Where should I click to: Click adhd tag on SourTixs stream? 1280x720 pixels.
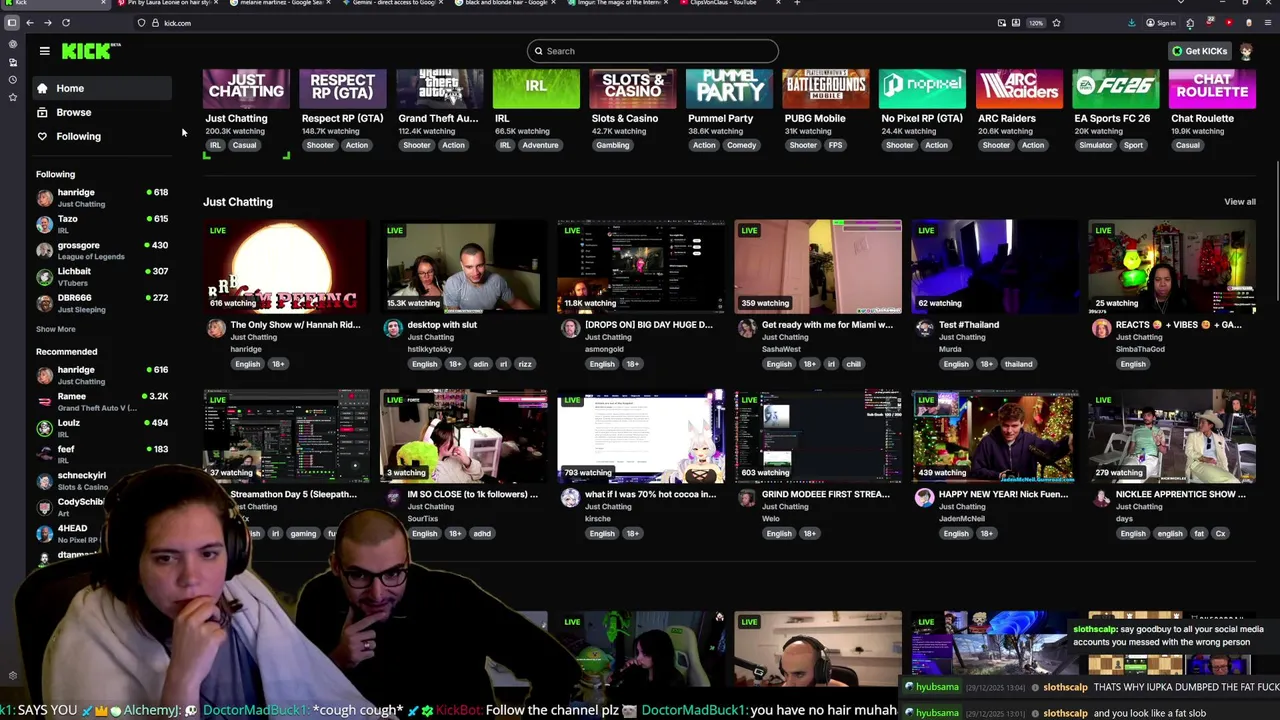click(x=482, y=533)
